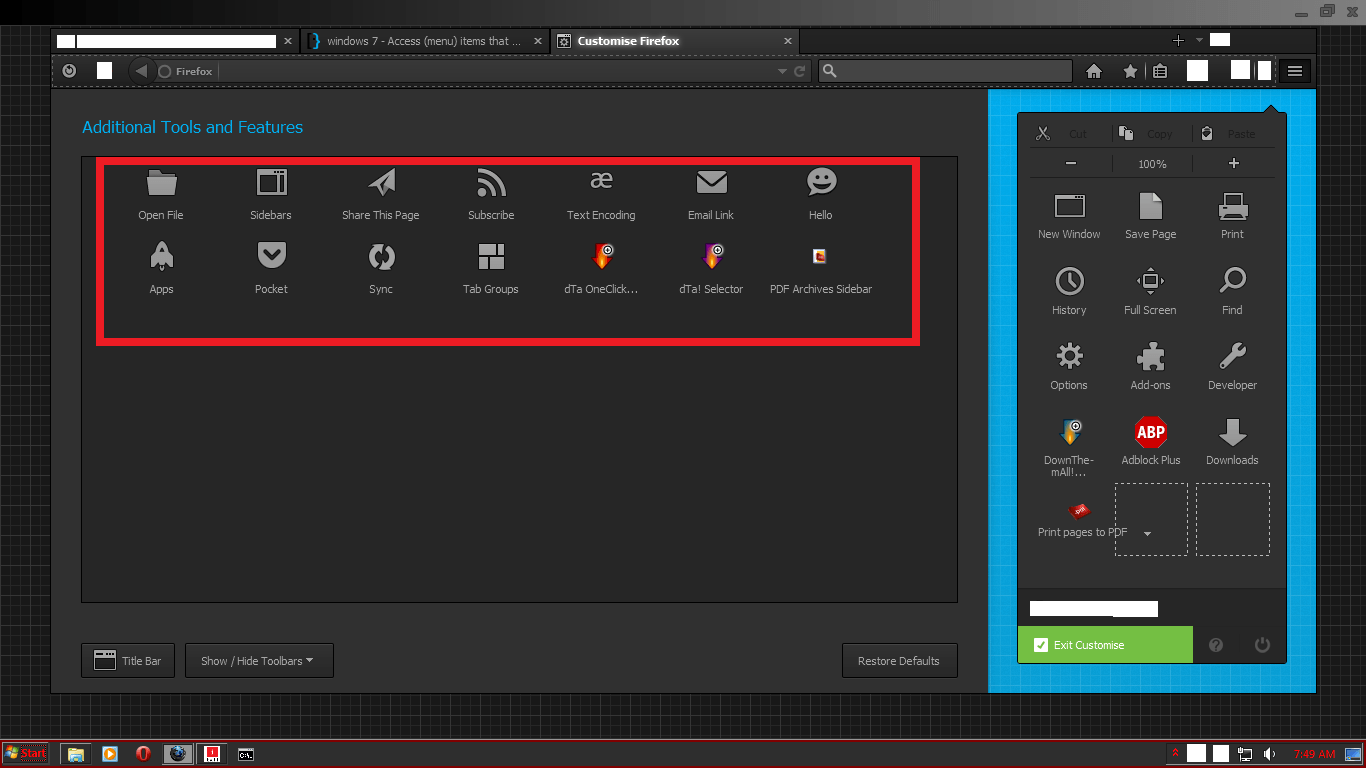Click the Exit Customise button

coord(1105,645)
